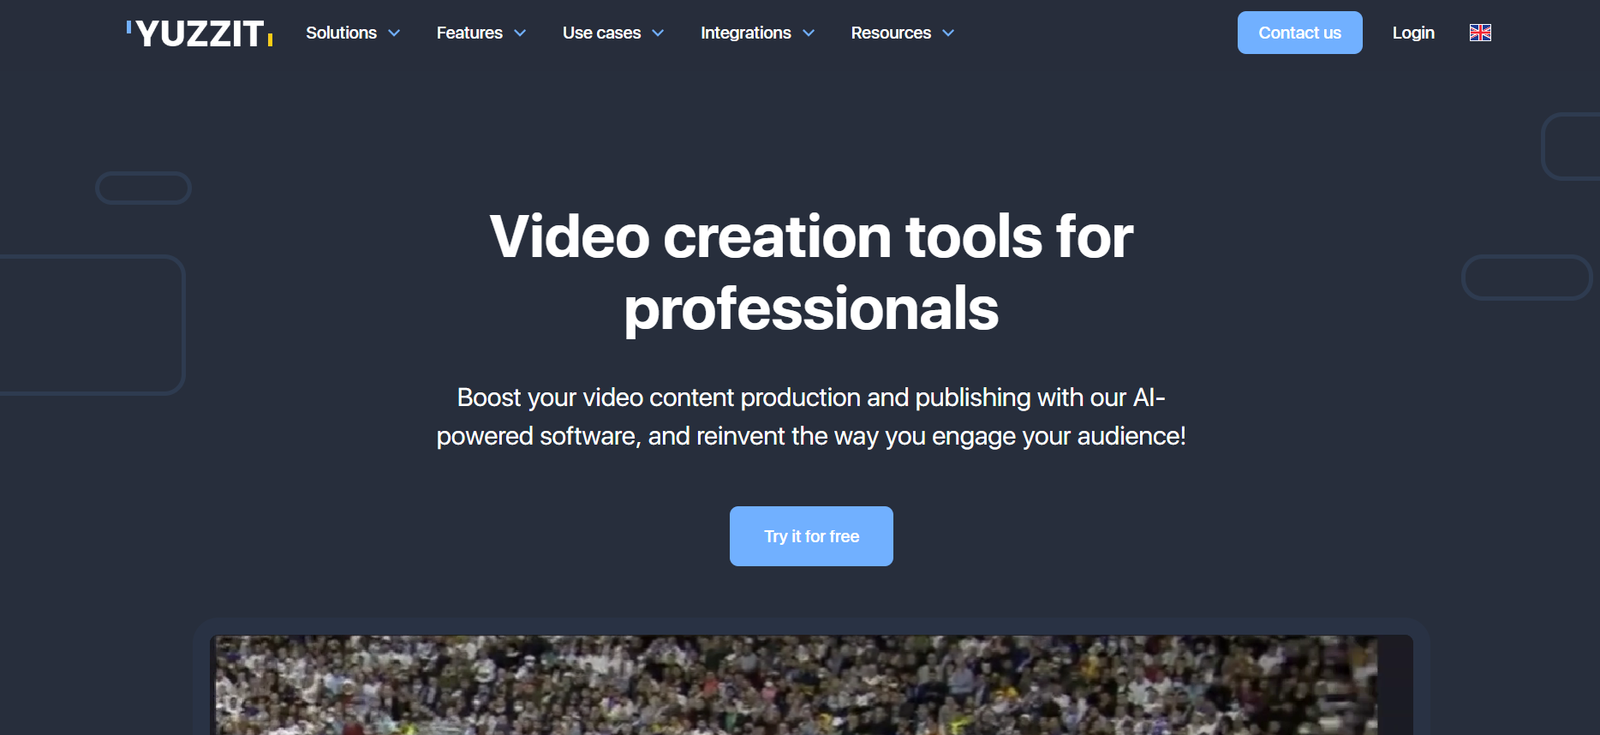Screen dimensions: 1600x735
Task: Open language selector with UK flag
Action: click(1480, 33)
